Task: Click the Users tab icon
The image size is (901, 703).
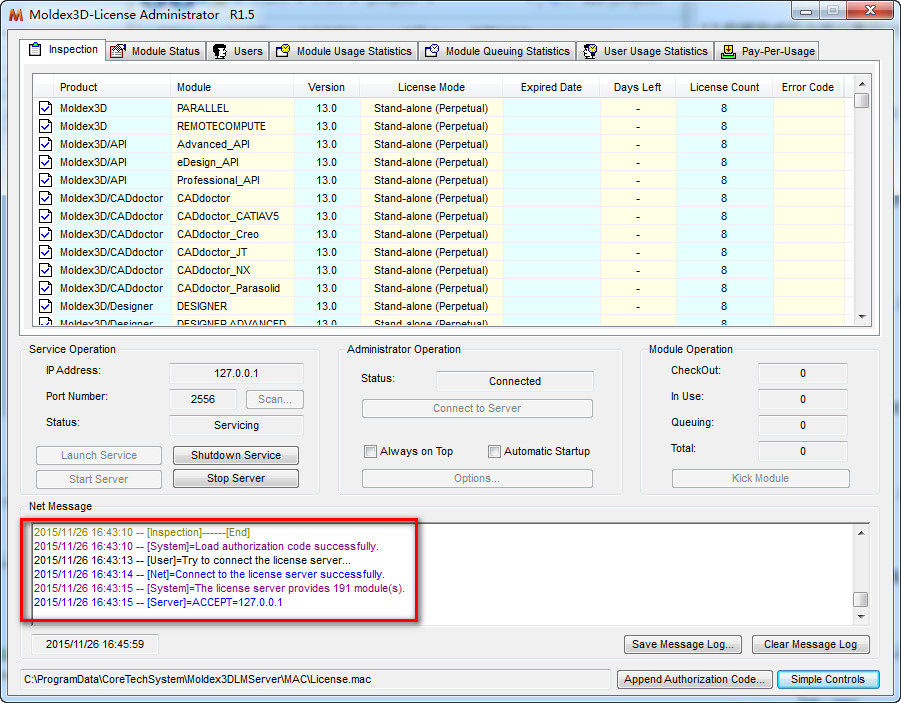Action: 220,51
